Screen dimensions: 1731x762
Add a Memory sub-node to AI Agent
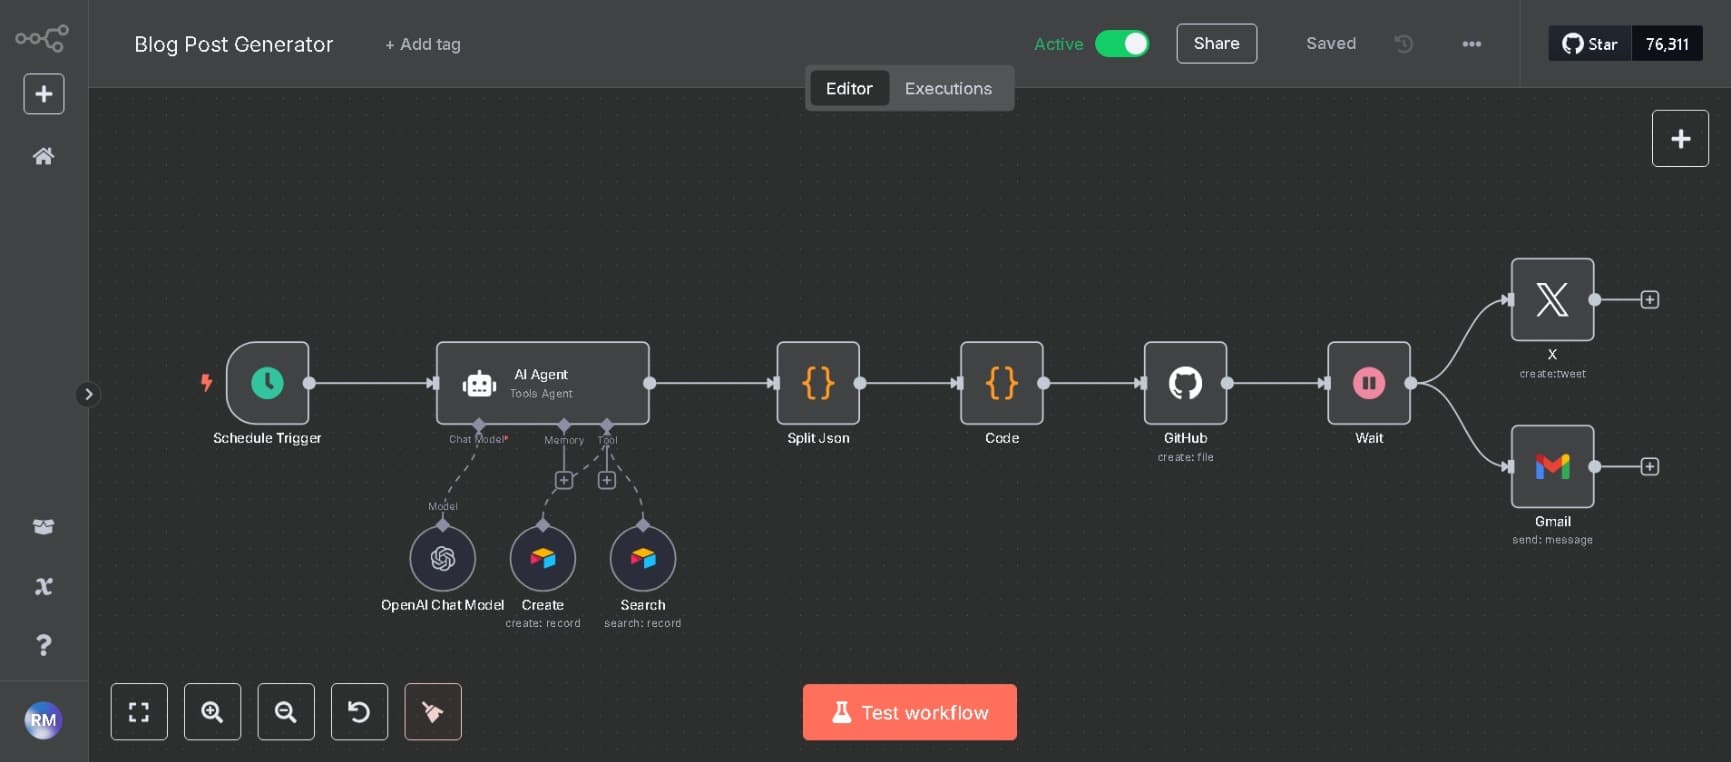[x=564, y=480]
